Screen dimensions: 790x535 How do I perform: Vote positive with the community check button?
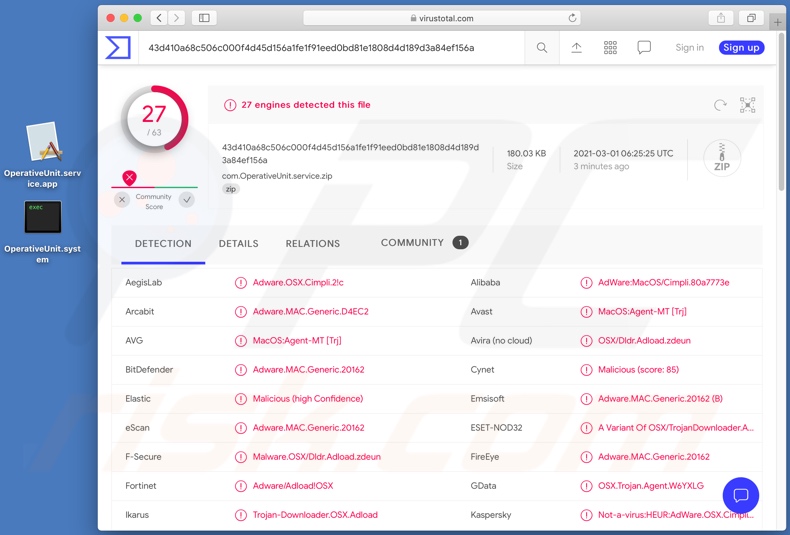pyautogui.click(x=187, y=199)
